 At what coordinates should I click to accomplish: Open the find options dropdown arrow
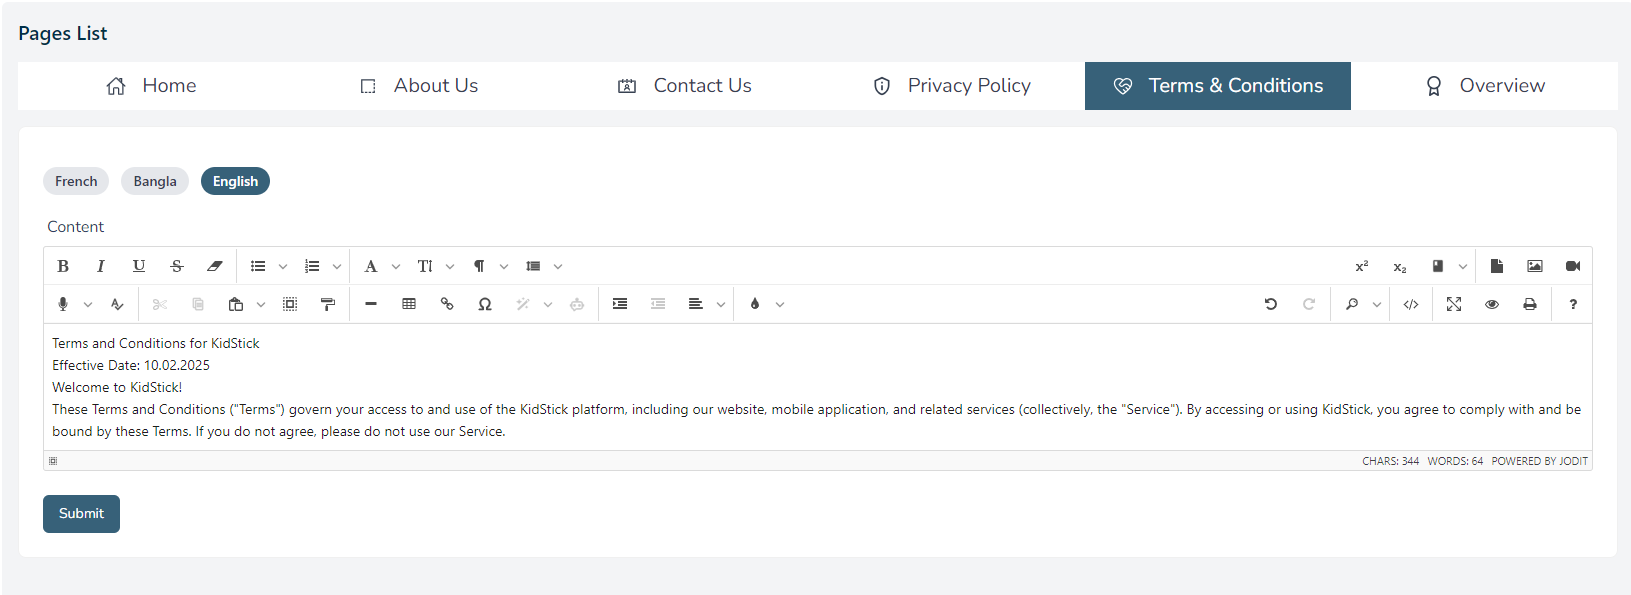1377,304
